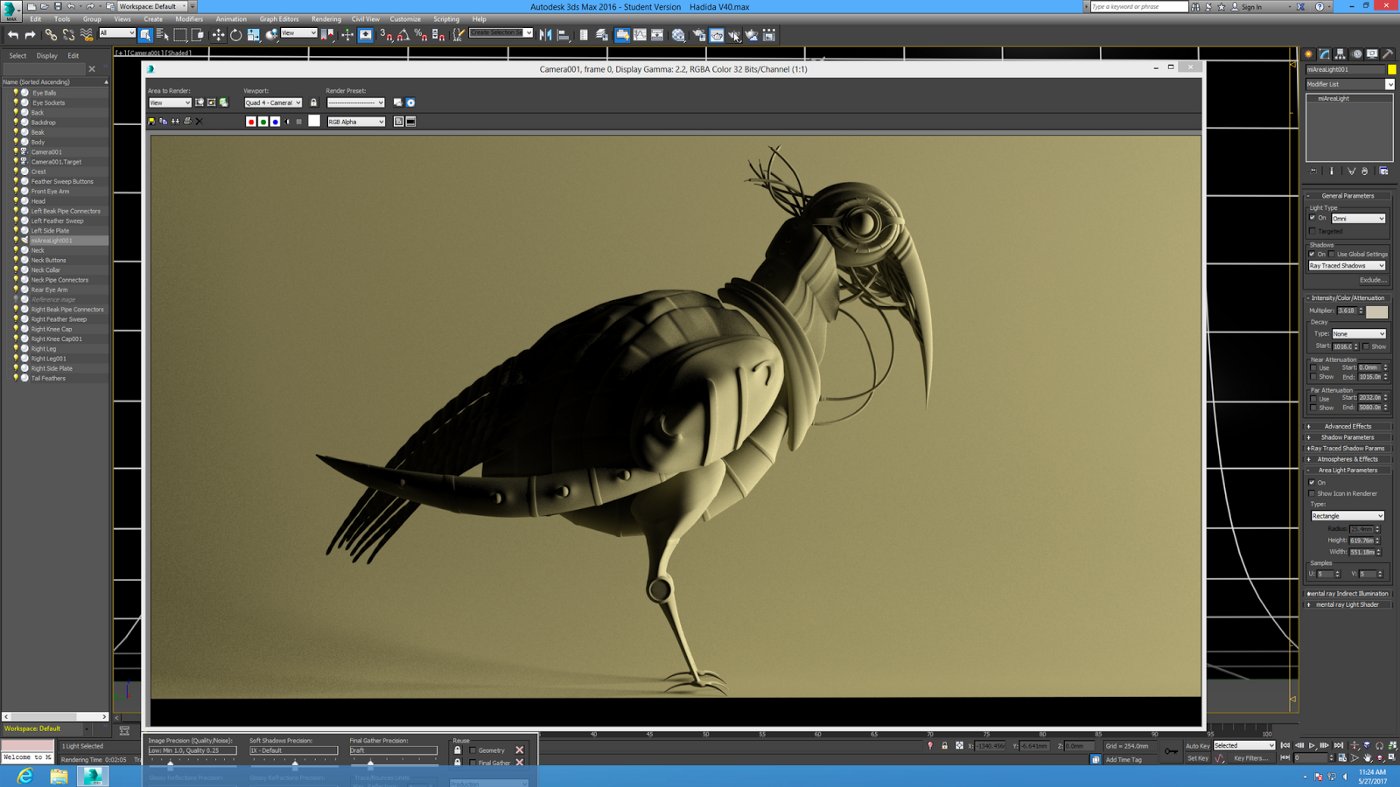Open the Material Editor icon
Screen dimensions: 1400x787
coord(678,35)
